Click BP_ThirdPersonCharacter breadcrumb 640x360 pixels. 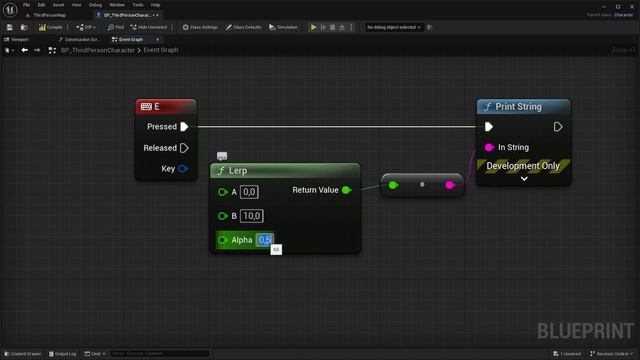click(98, 50)
